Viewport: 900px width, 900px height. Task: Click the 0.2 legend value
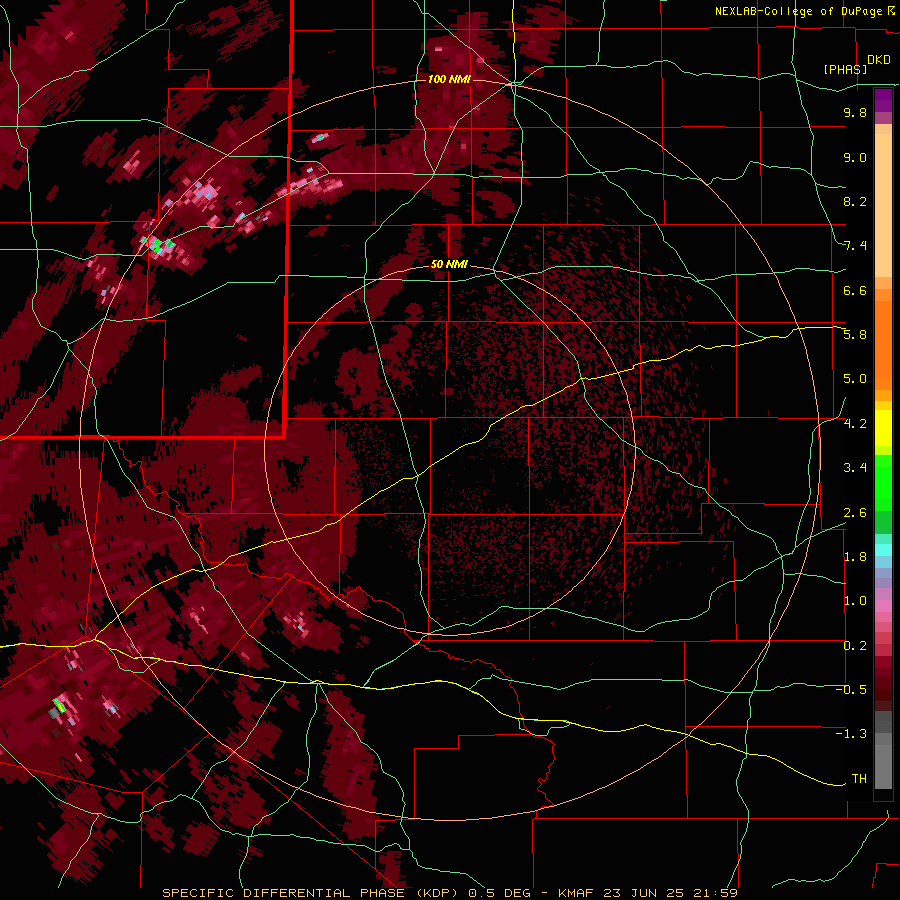click(x=855, y=646)
